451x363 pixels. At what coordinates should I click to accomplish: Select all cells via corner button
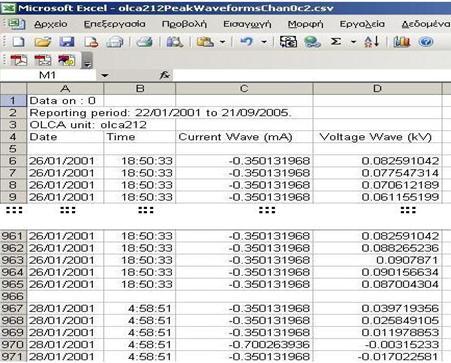click(x=13, y=89)
